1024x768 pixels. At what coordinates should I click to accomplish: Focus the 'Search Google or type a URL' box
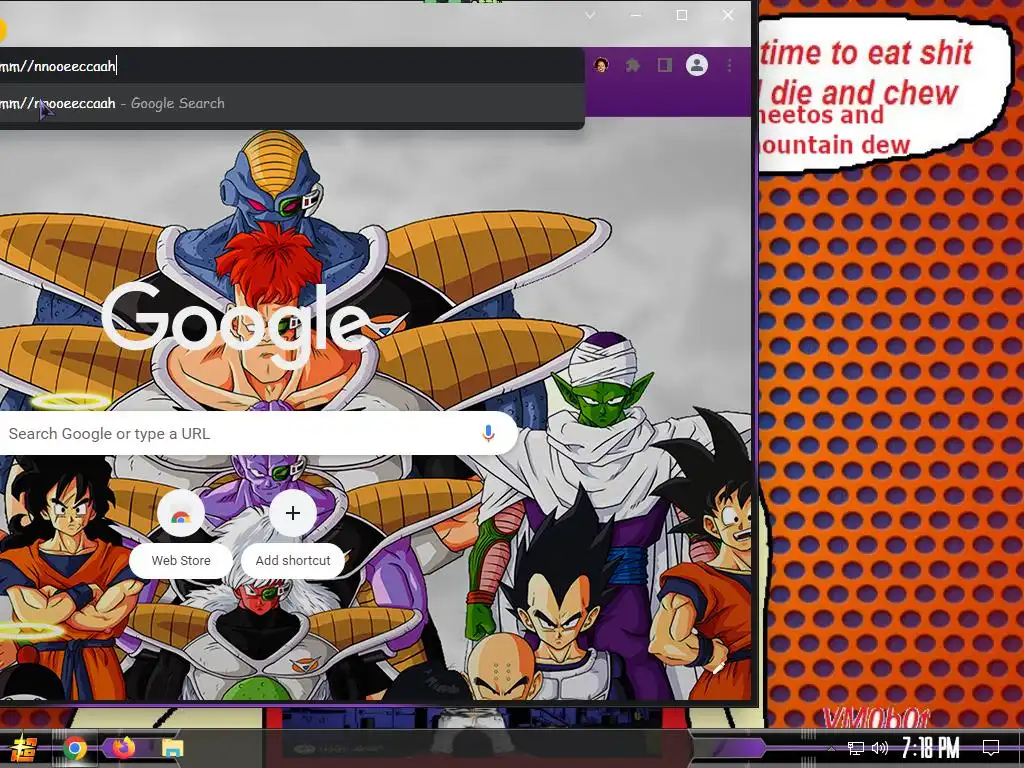[258, 434]
